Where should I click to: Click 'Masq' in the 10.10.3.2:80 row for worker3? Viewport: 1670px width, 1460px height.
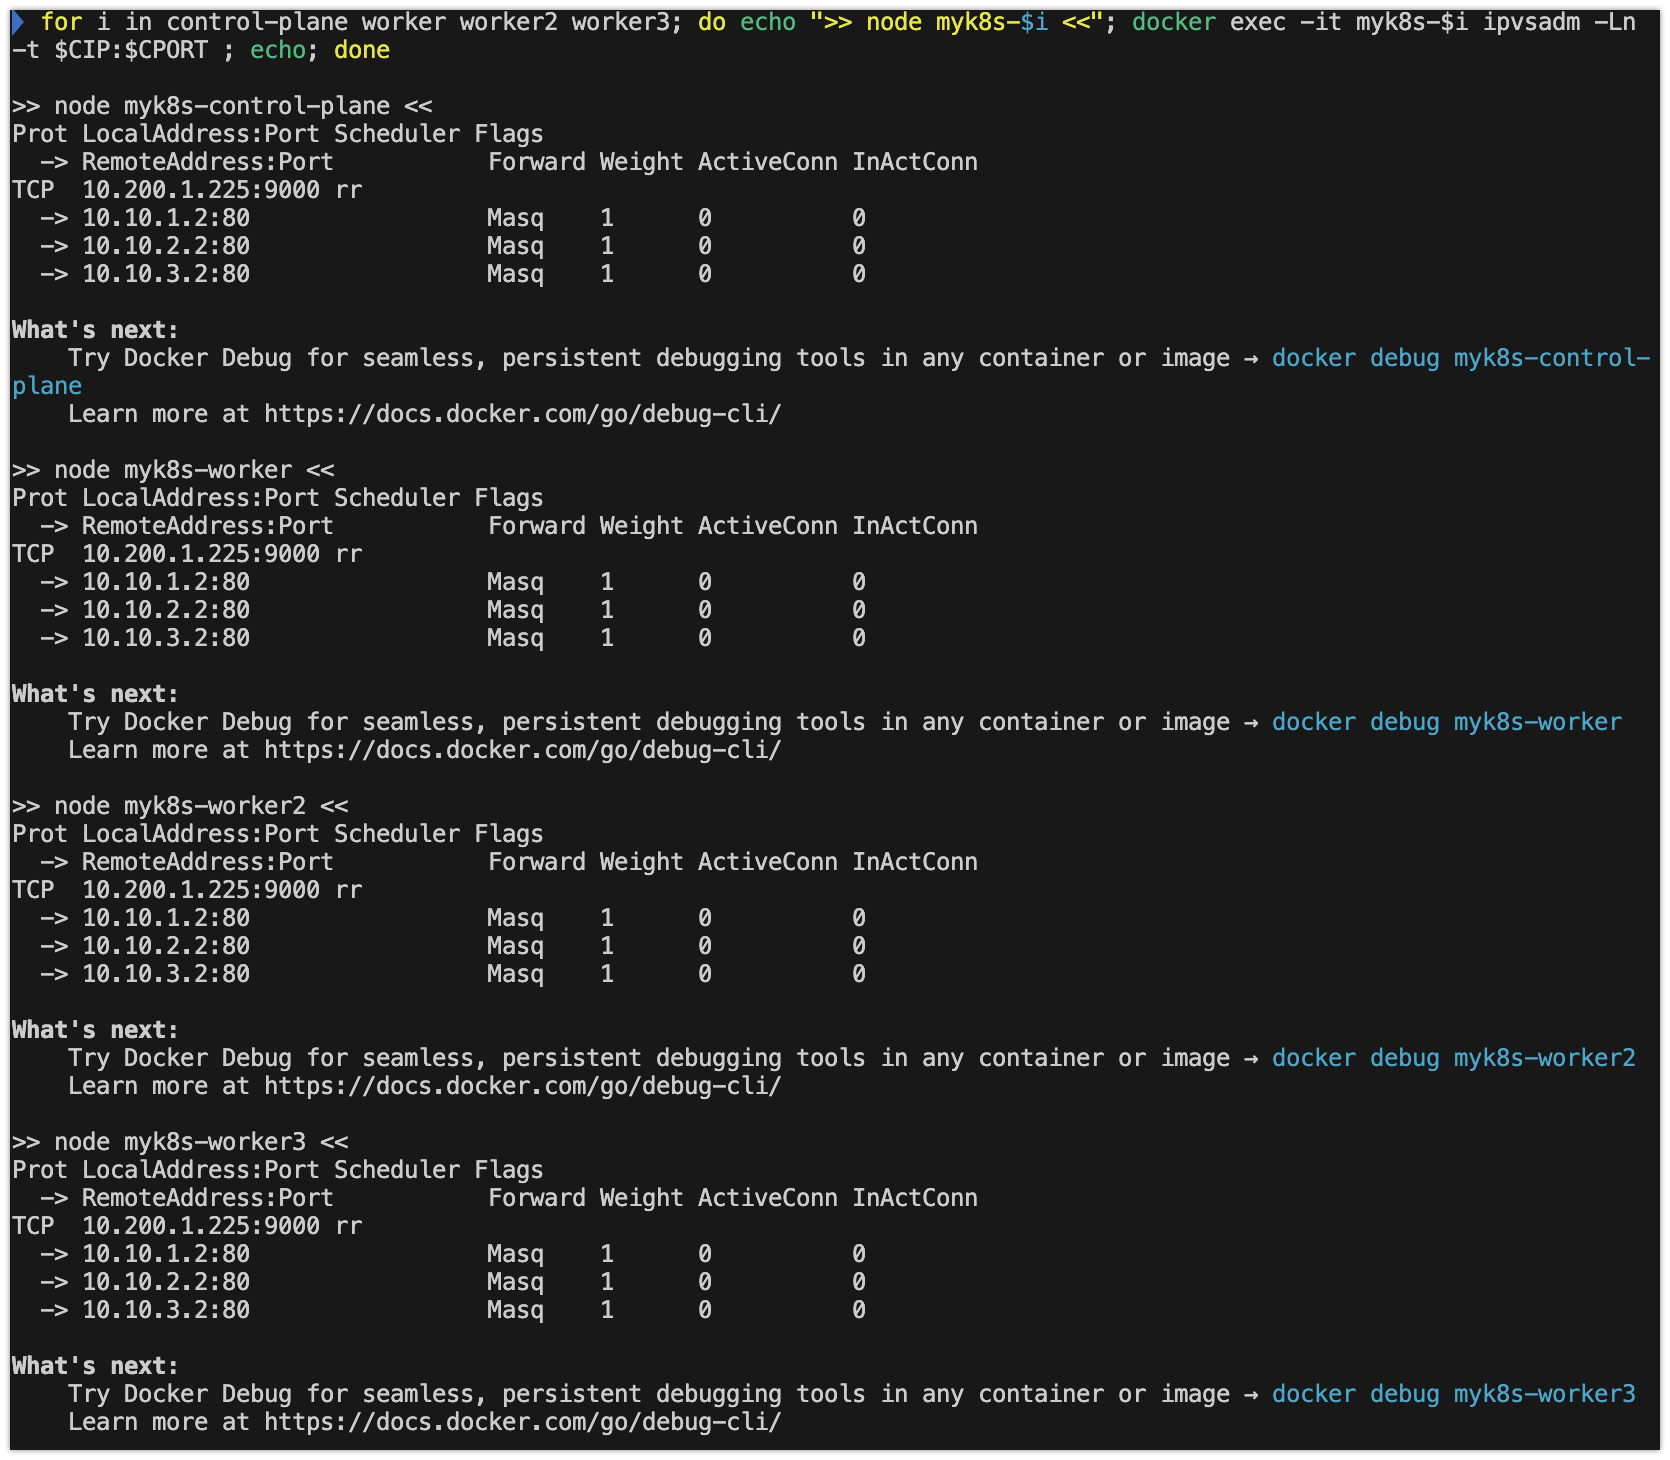tap(515, 1310)
